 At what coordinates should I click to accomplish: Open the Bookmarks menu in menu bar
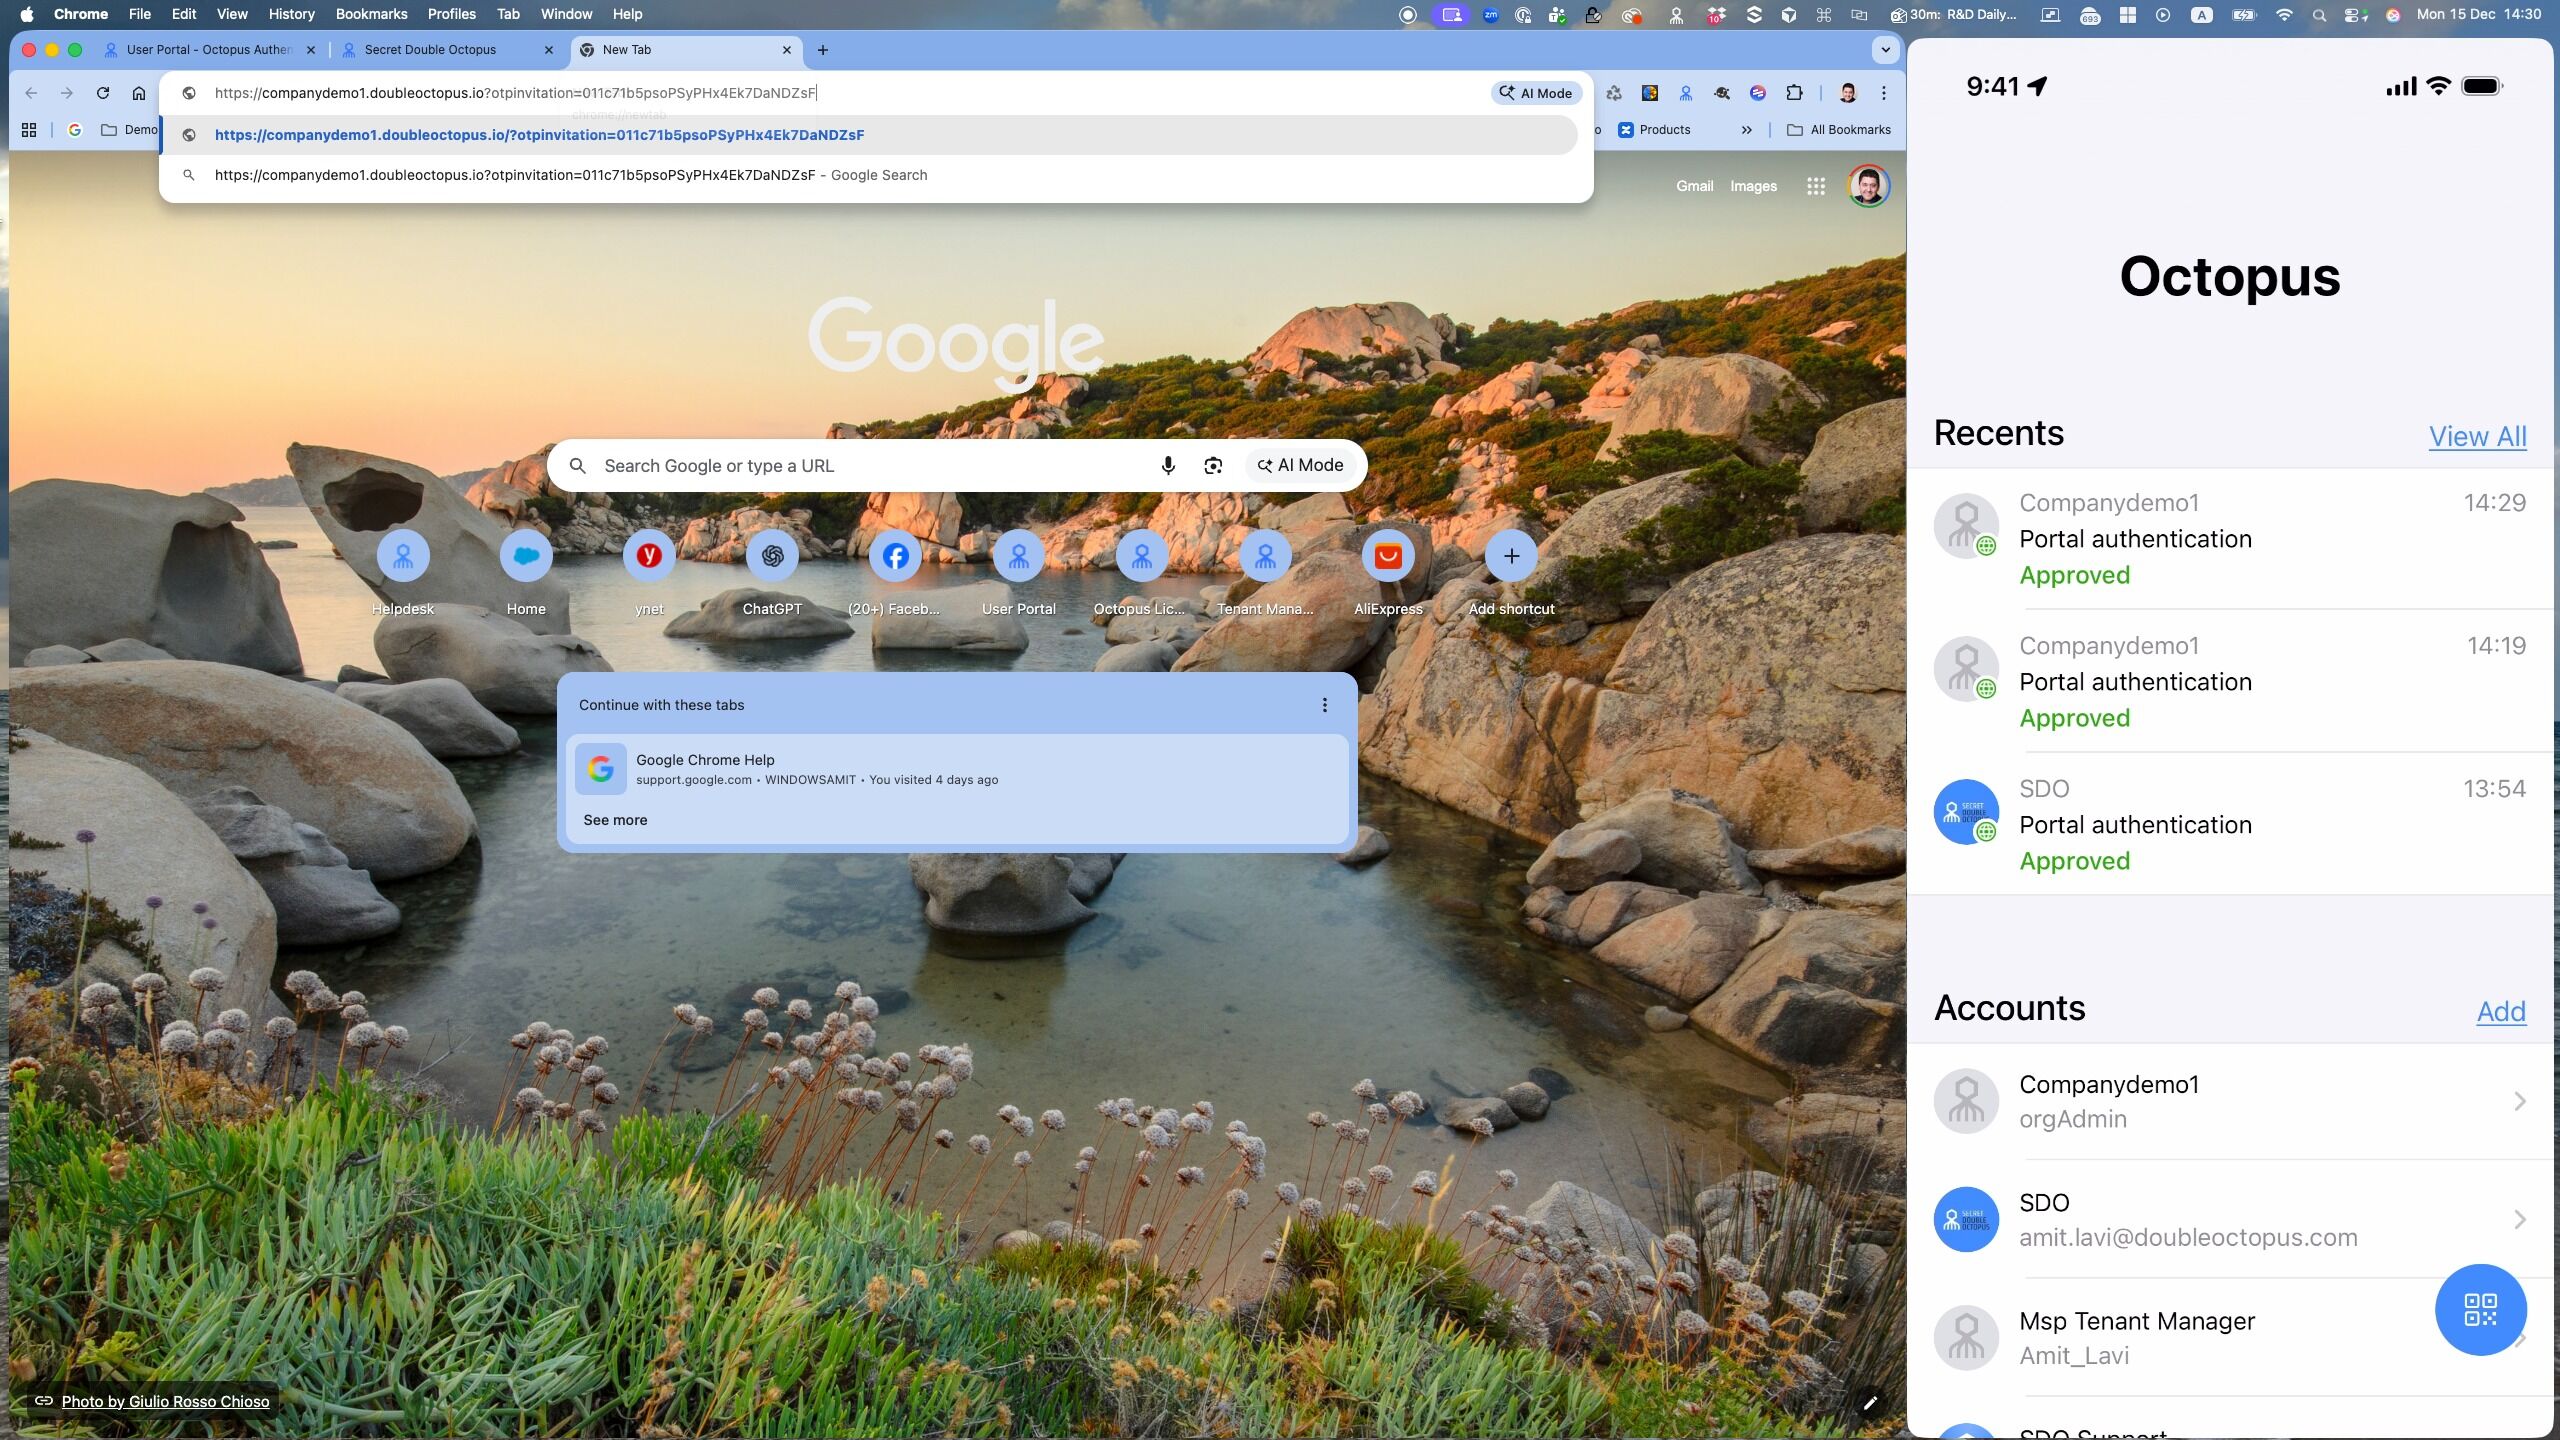coord(371,14)
